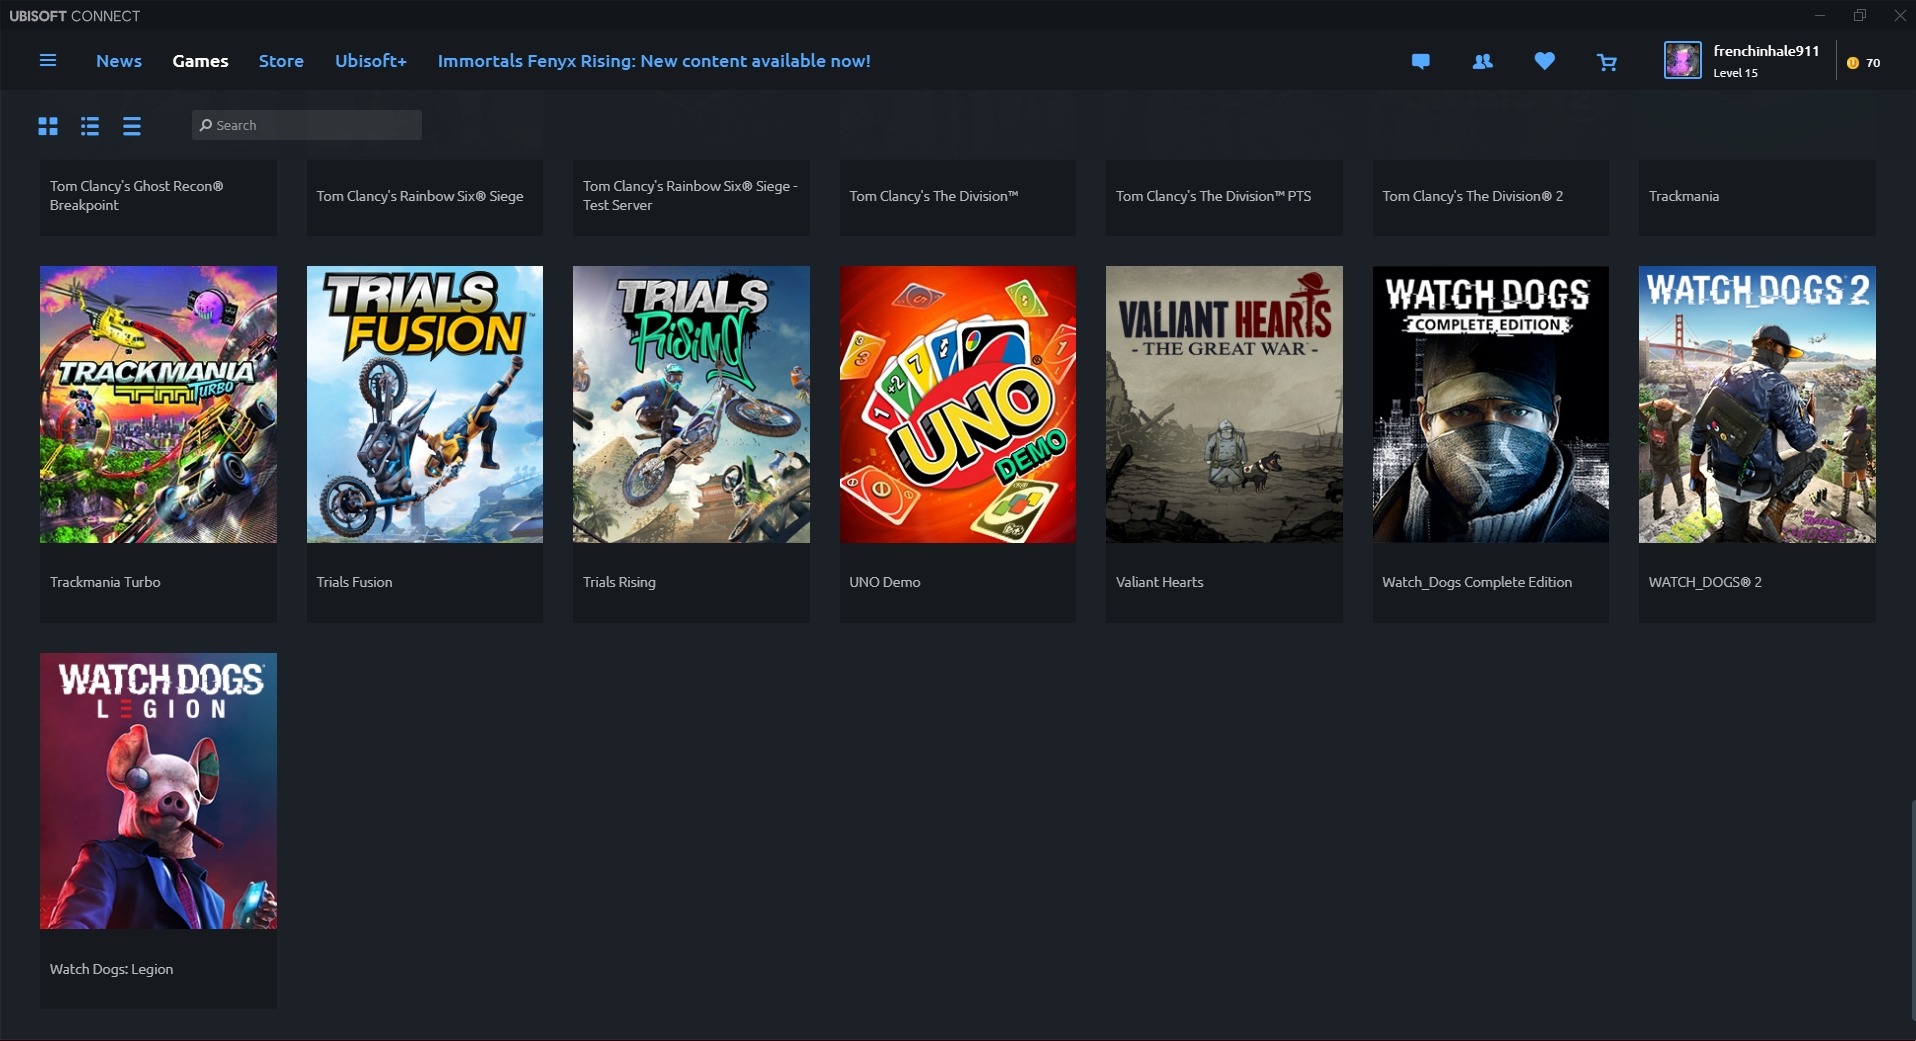
Task: Select the Games tab
Action: point(200,61)
